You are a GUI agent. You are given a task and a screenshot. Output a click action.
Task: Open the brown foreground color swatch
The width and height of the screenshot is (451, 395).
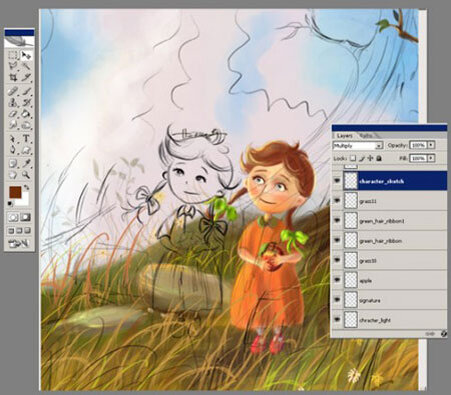click(x=15, y=192)
